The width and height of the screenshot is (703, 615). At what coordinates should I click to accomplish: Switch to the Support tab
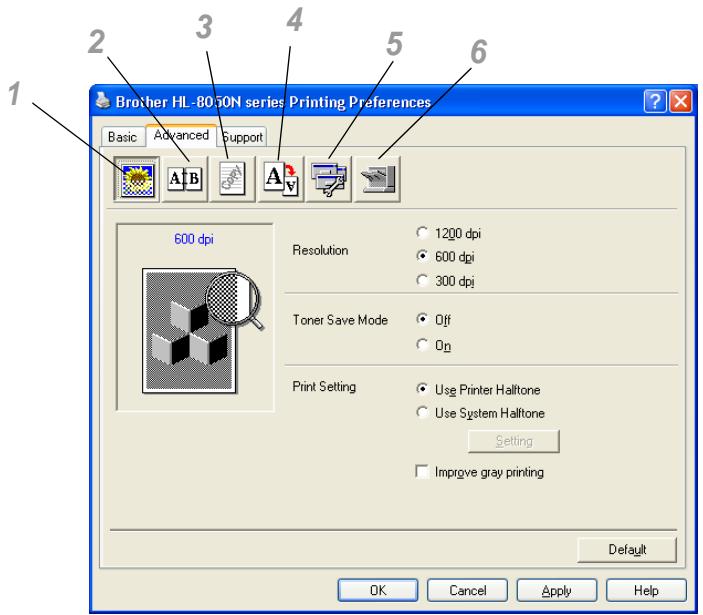click(x=243, y=137)
